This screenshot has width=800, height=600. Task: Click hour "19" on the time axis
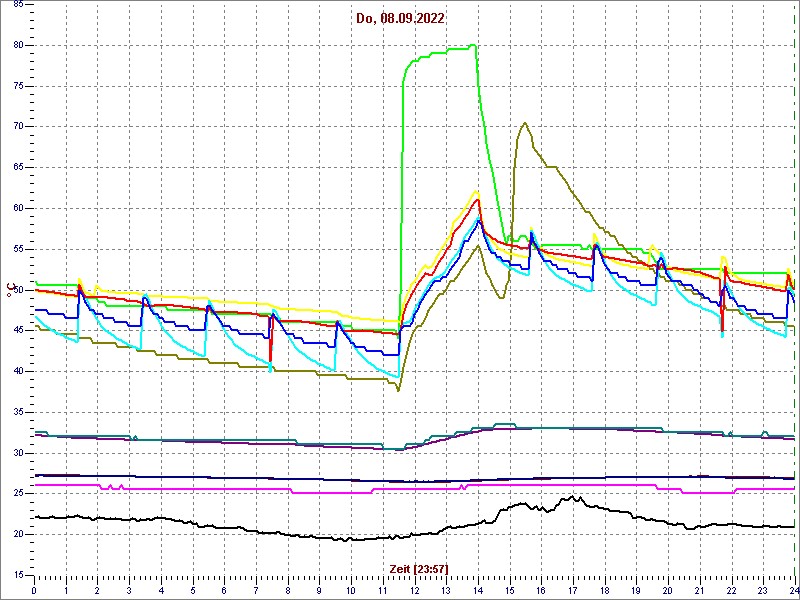tap(636, 590)
